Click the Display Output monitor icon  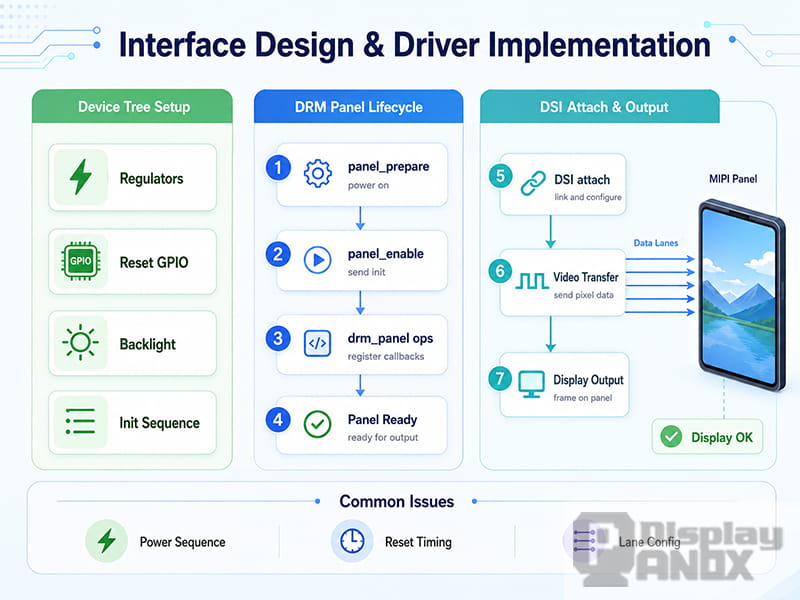click(532, 384)
